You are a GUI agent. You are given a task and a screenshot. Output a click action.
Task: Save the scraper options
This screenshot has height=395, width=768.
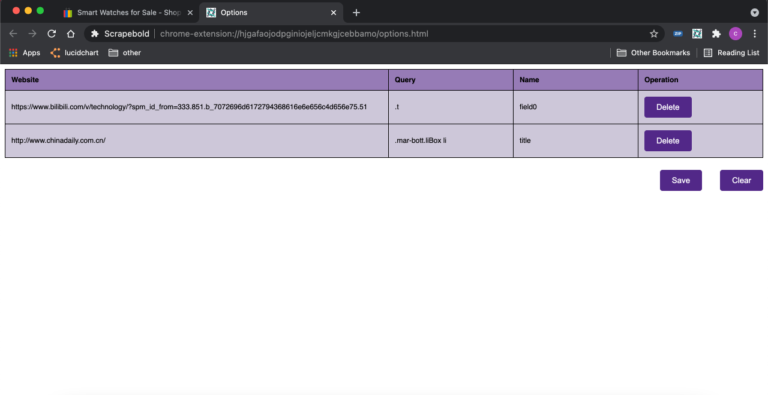click(680, 180)
